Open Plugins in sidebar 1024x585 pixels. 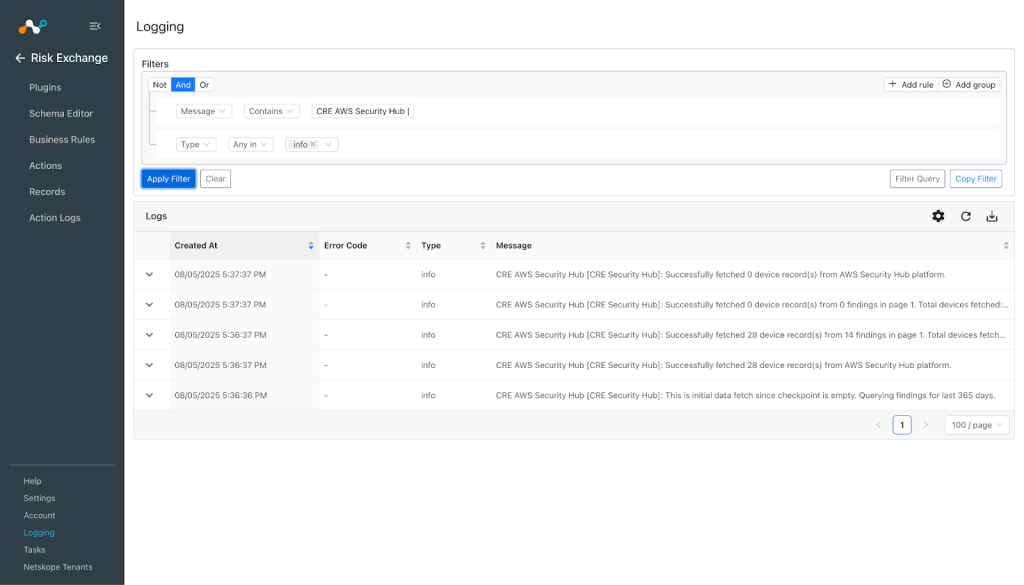[x=45, y=87]
